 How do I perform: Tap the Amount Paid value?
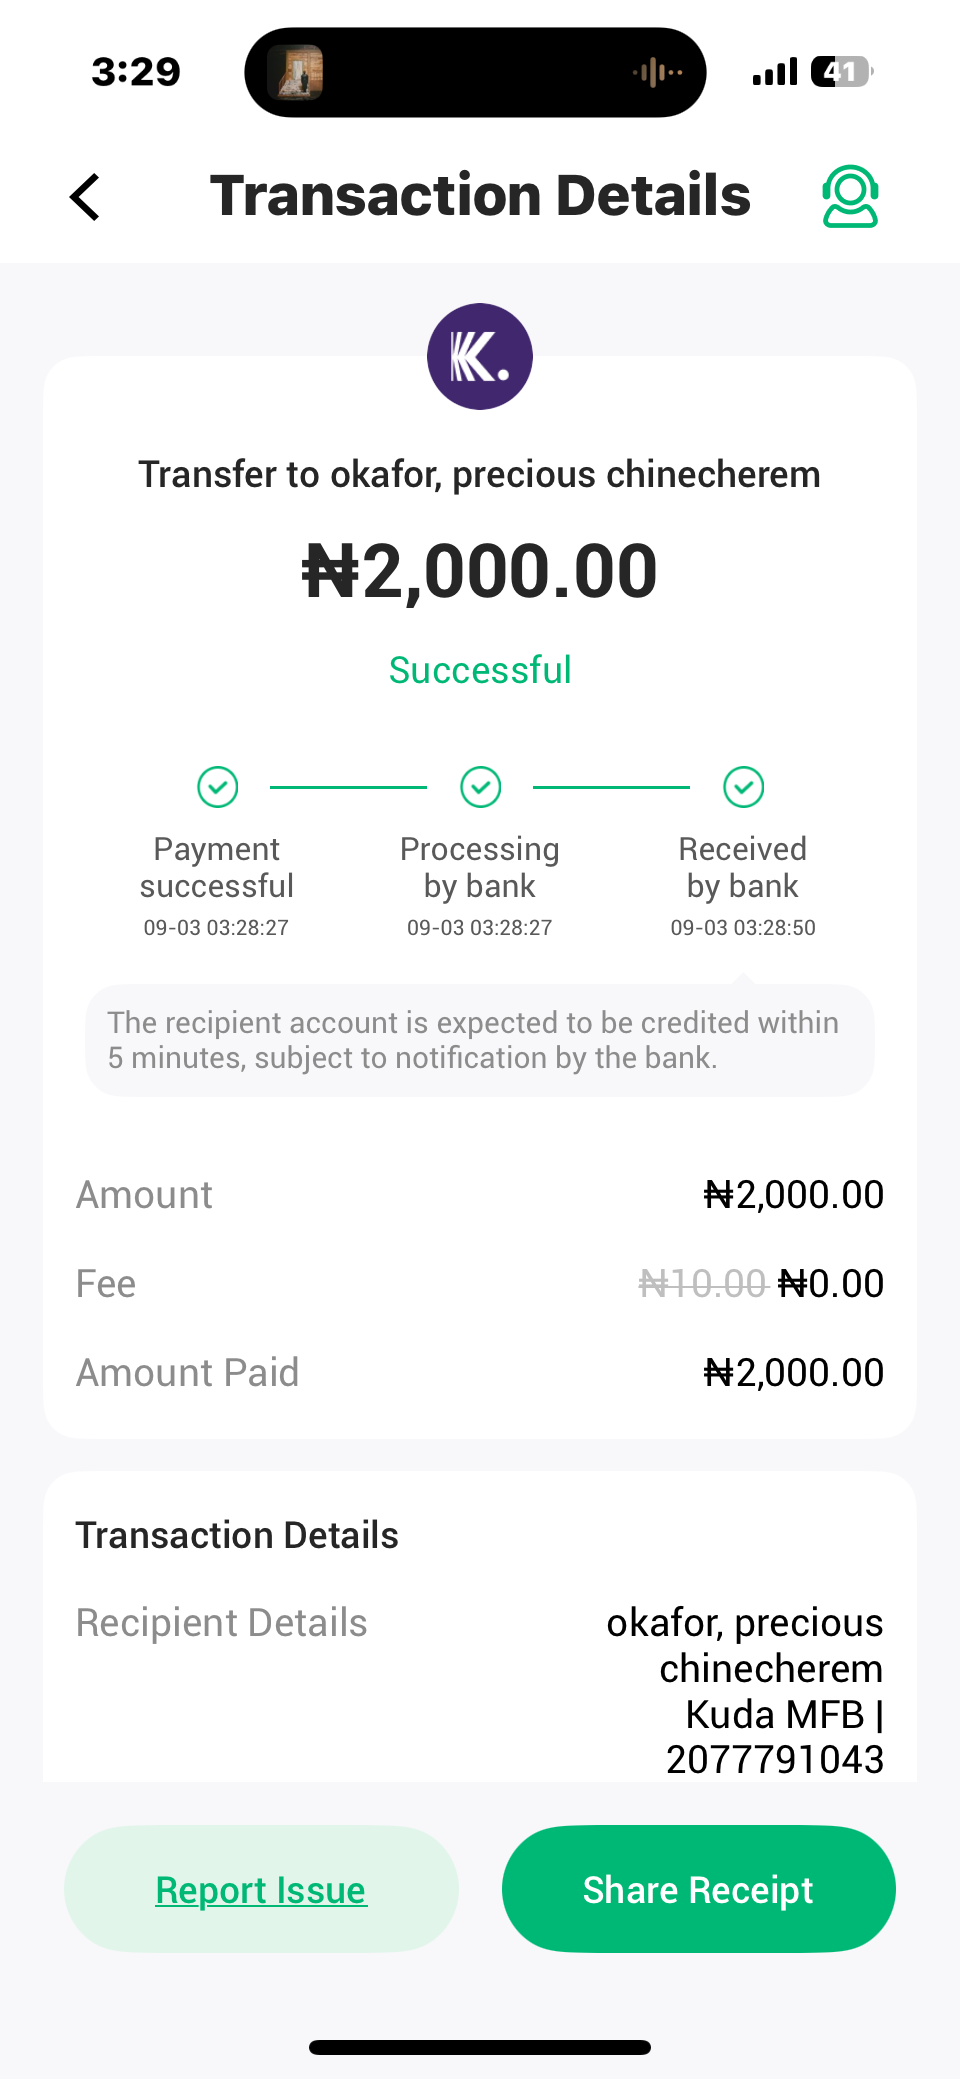click(794, 1373)
